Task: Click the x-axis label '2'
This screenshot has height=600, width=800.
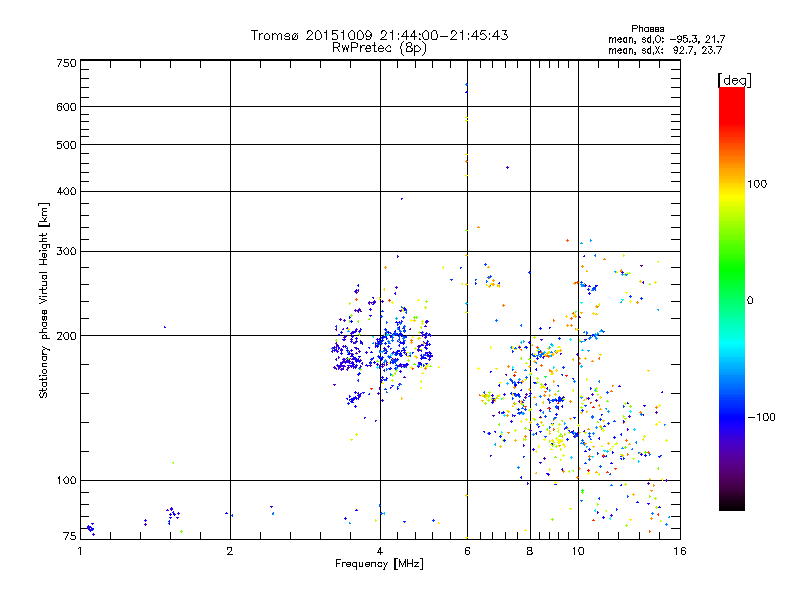Action: tap(230, 551)
